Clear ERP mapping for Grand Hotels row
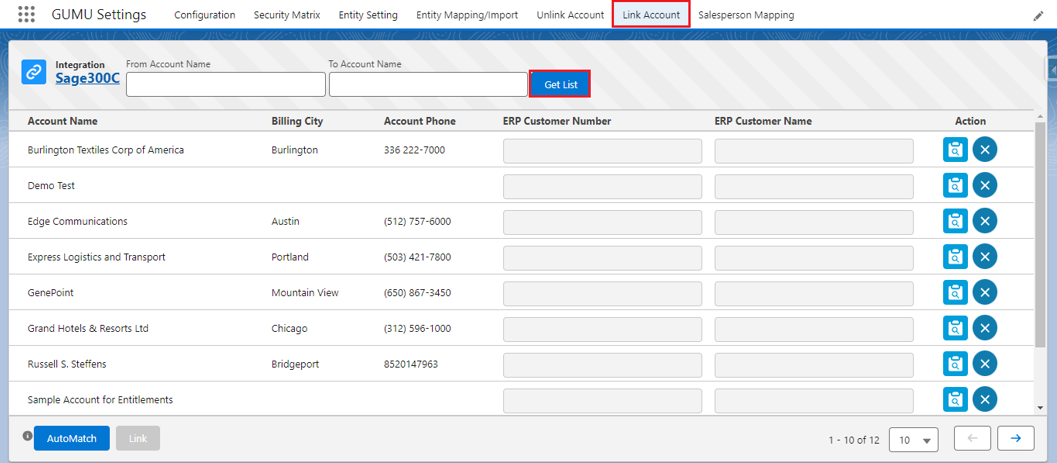Image resolution: width=1057 pixels, height=463 pixels. (985, 328)
